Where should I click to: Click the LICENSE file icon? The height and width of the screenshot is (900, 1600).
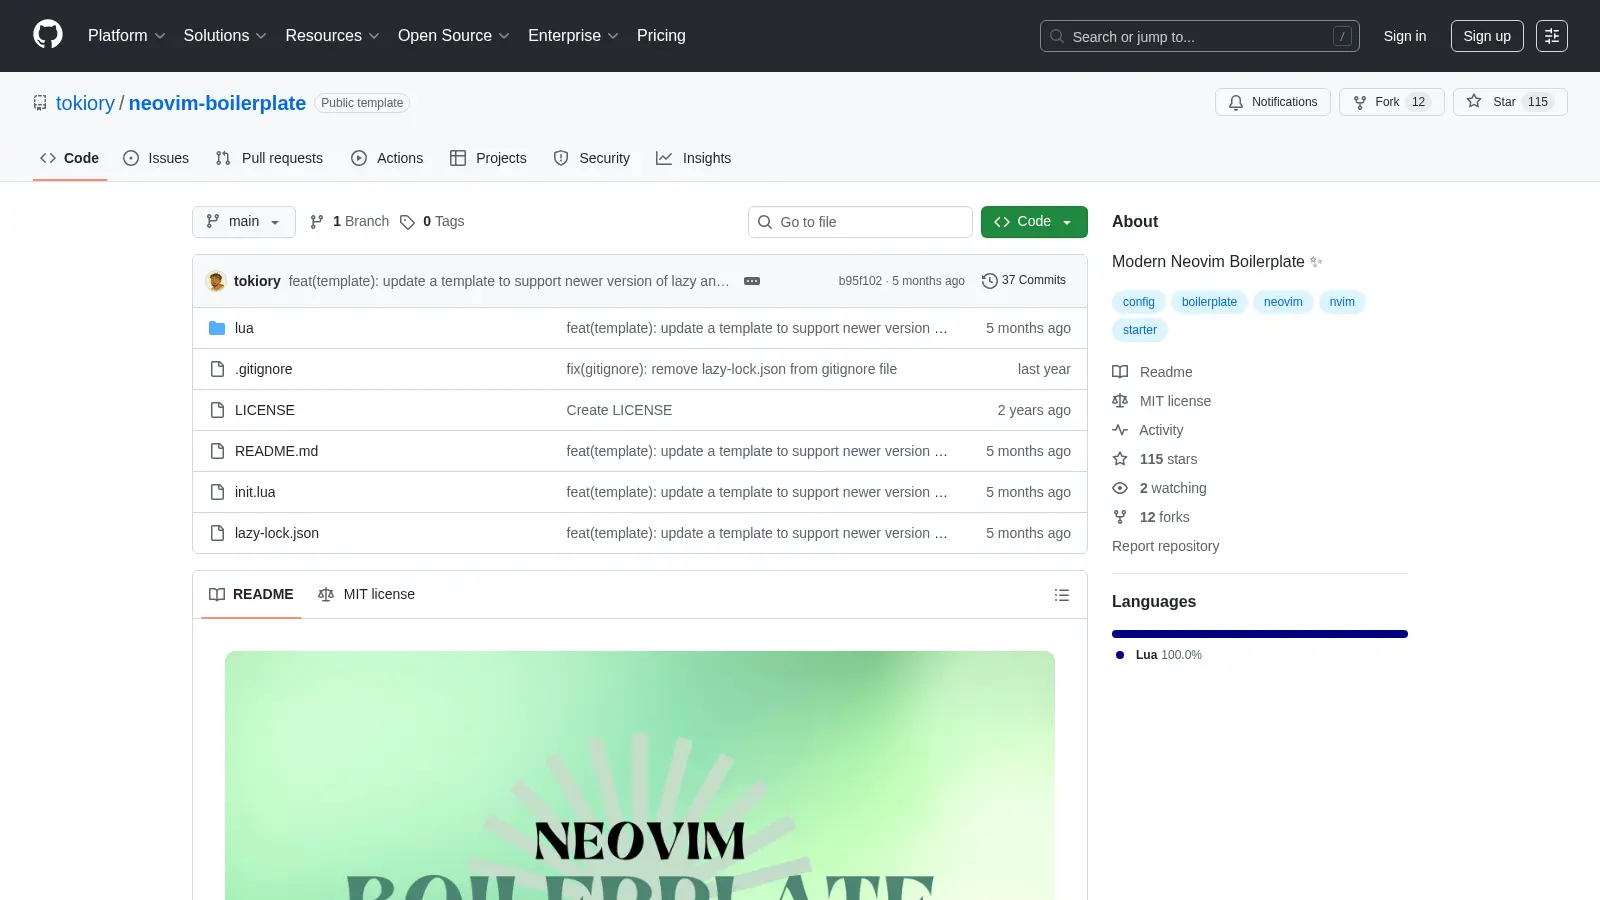217,410
